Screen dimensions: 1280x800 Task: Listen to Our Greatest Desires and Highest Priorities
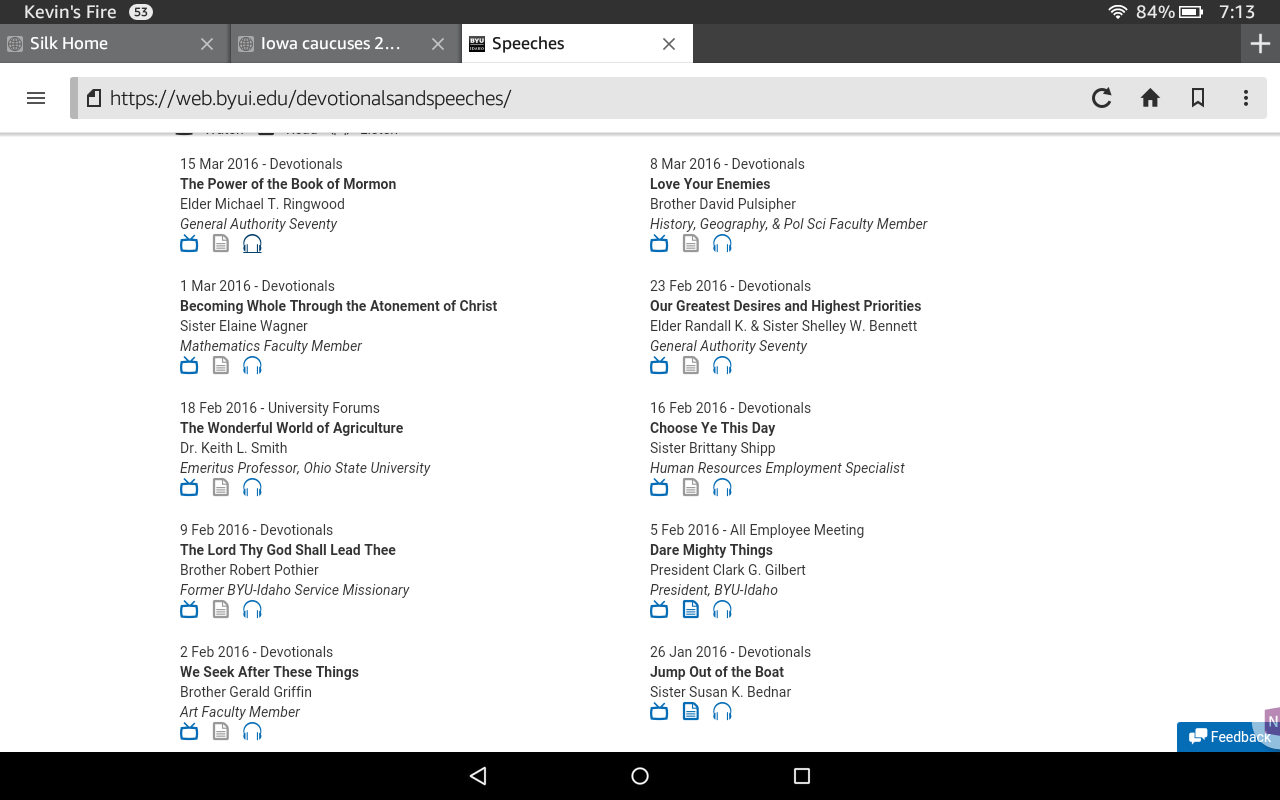pyautogui.click(x=722, y=366)
